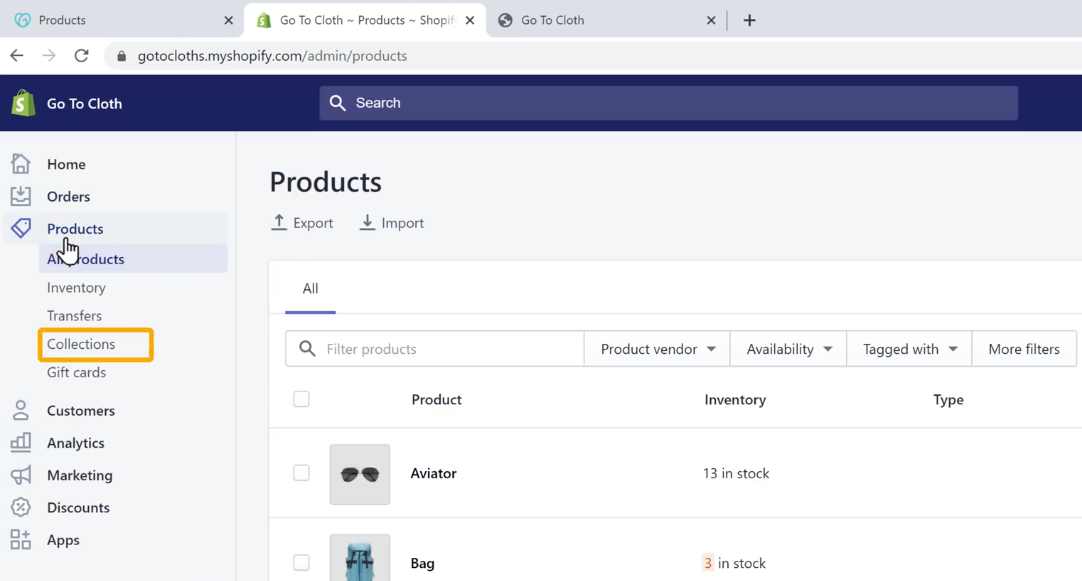Click the Aviator sunglasses thumbnail

[x=360, y=474]
